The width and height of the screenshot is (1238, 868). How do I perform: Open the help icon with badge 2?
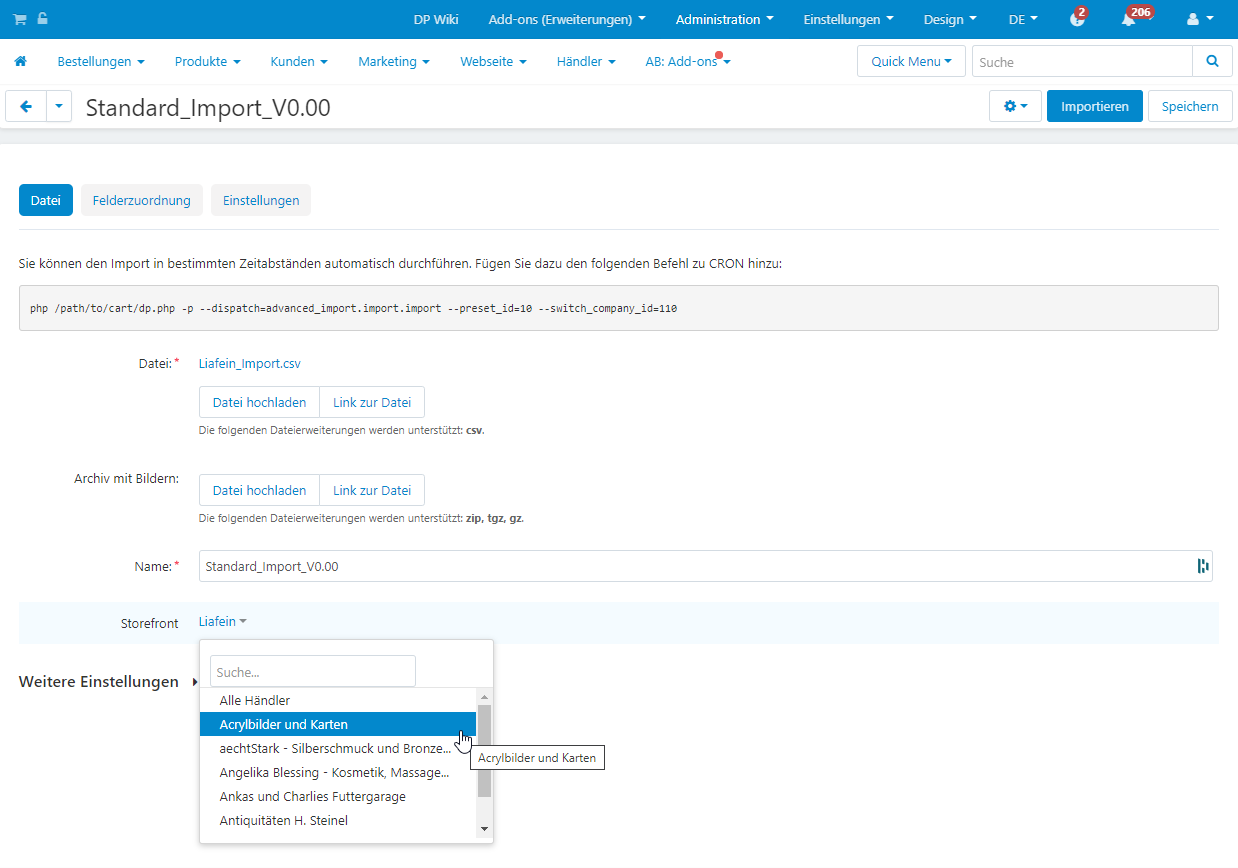tap(1077, 19)
